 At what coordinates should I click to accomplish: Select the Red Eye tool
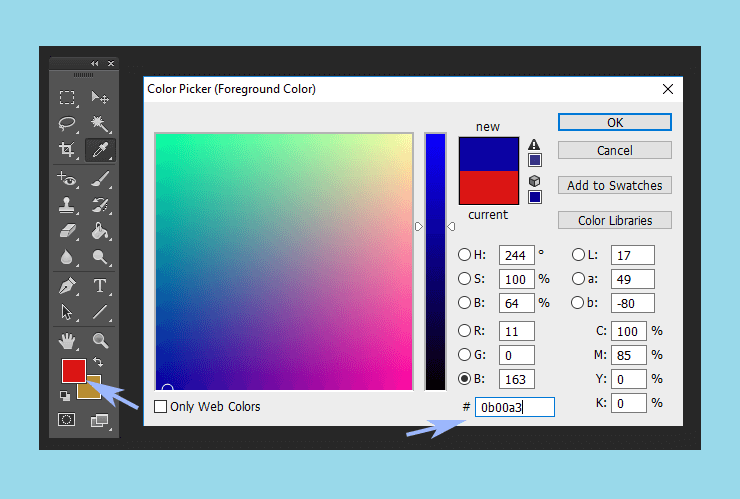67,179
